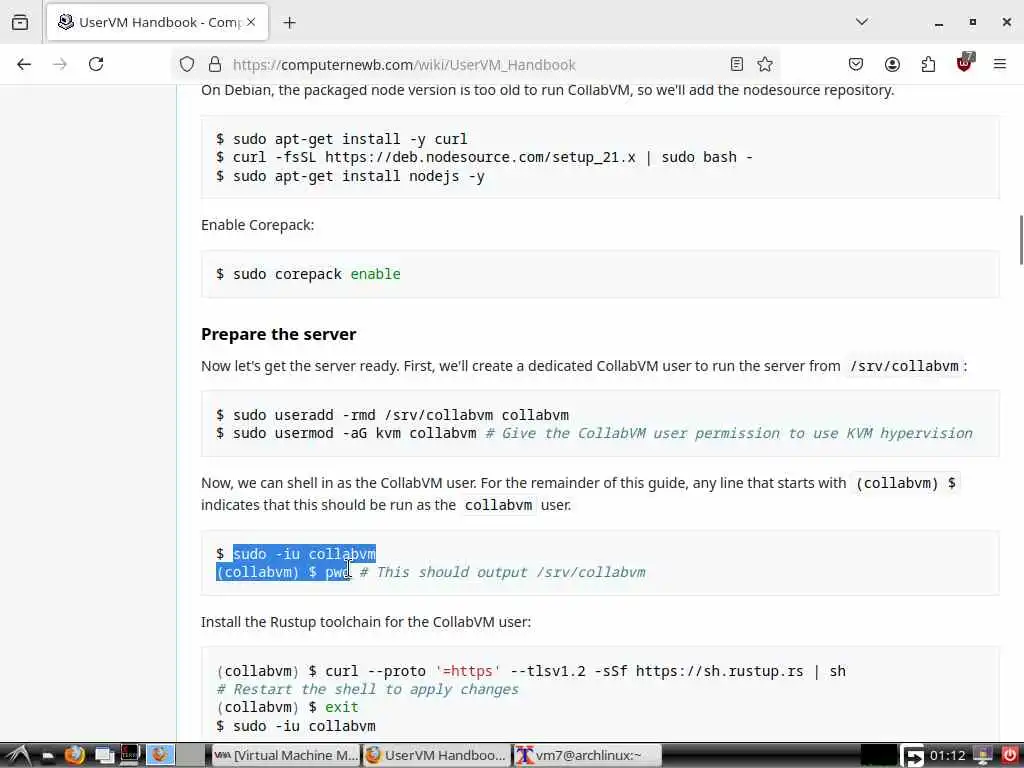
Task: Click the '(collabvm) $ exit' line
Action: pos(287,707)
